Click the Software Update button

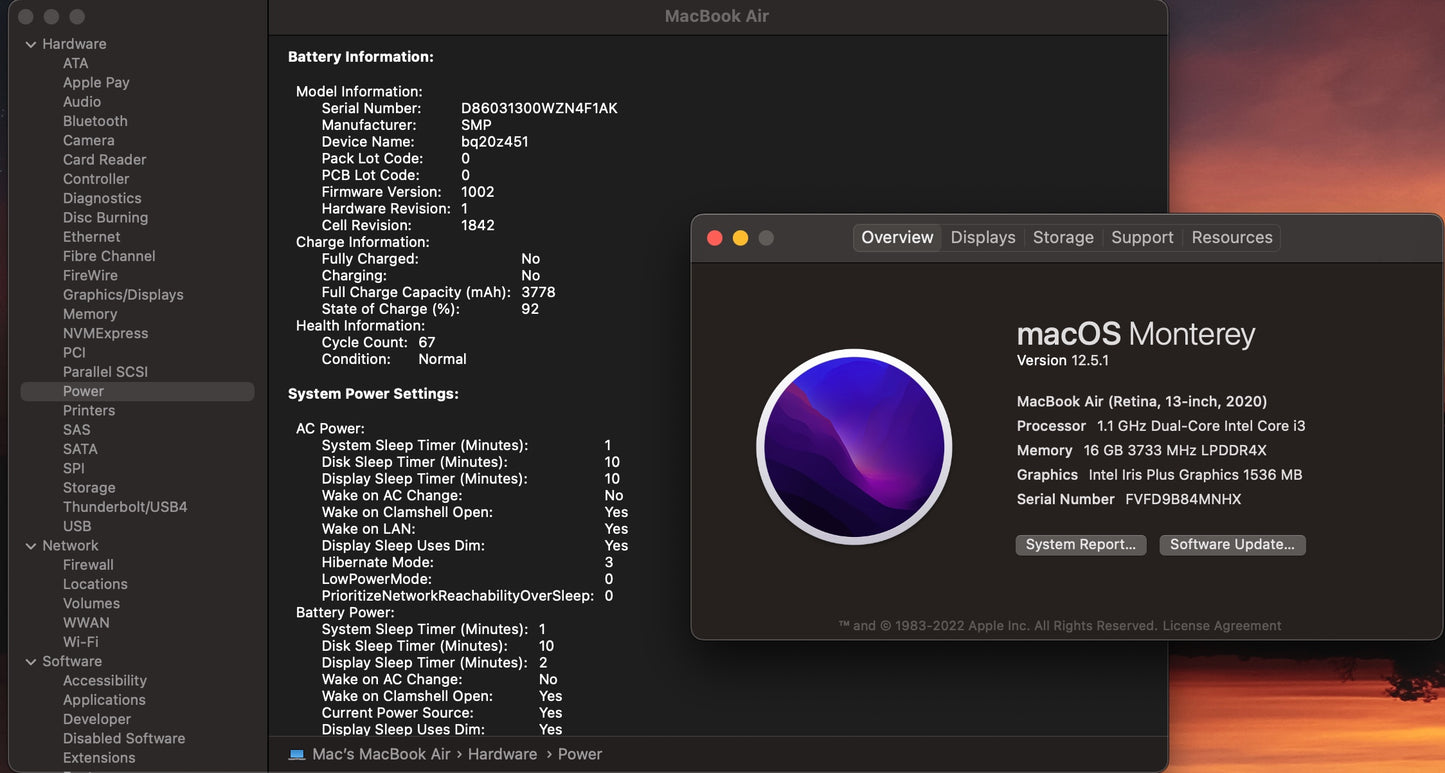point(1232,545)
